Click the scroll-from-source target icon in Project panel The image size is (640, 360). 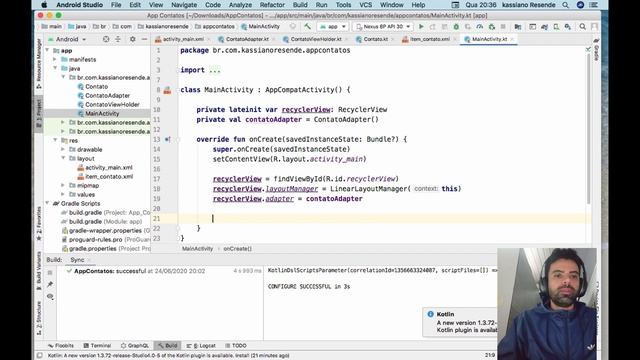click(x=106, y=39)
